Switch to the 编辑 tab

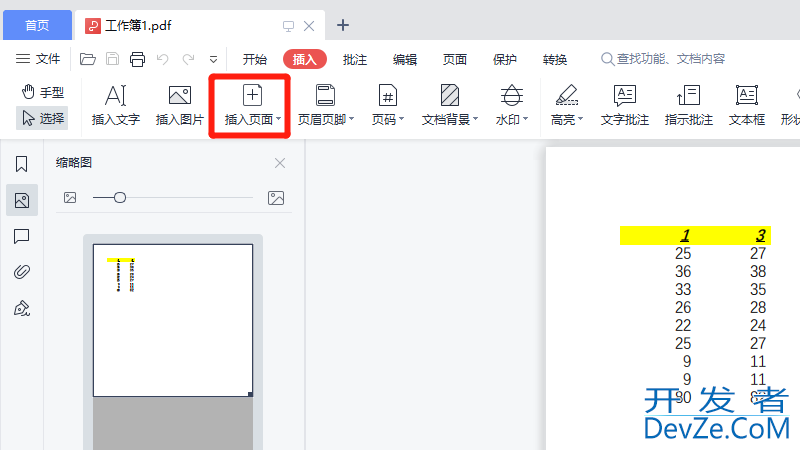tap(405, 59)
